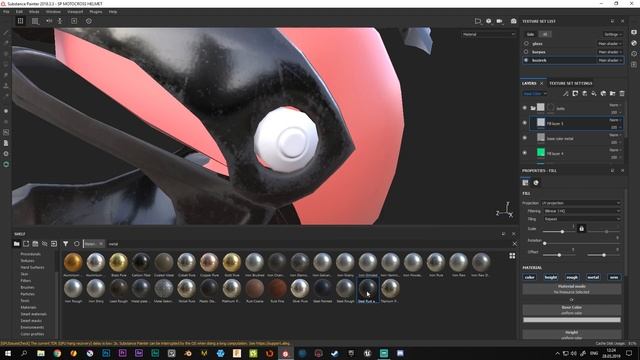Click the Height uniform color button

(571, 335)
